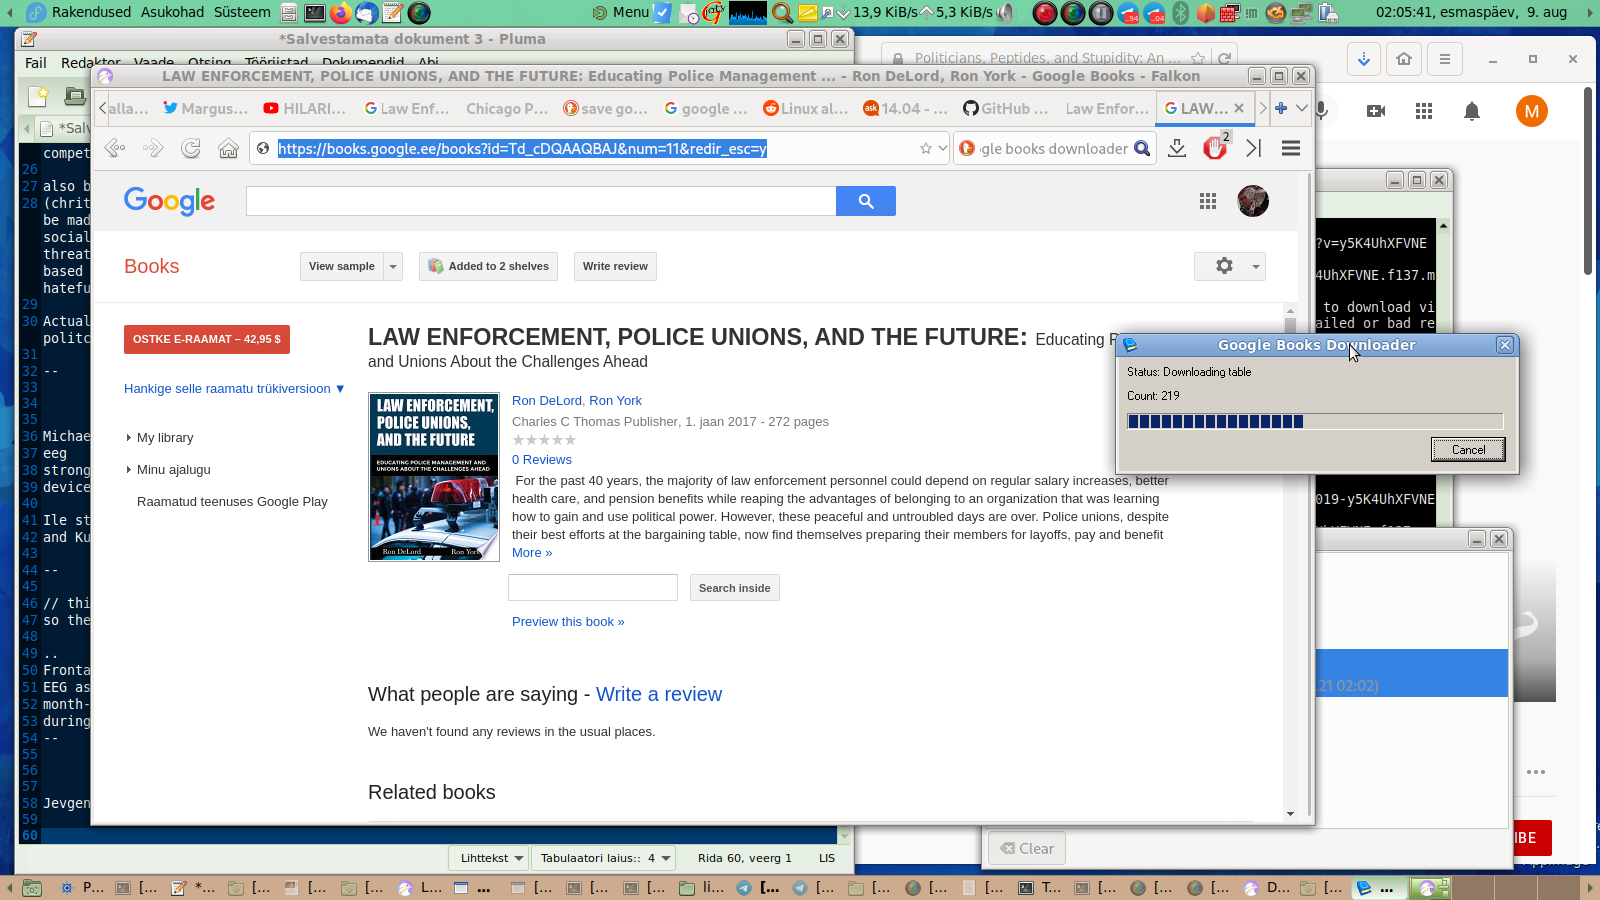Open the Google account avatar in Falkon

coord(1253,201)
